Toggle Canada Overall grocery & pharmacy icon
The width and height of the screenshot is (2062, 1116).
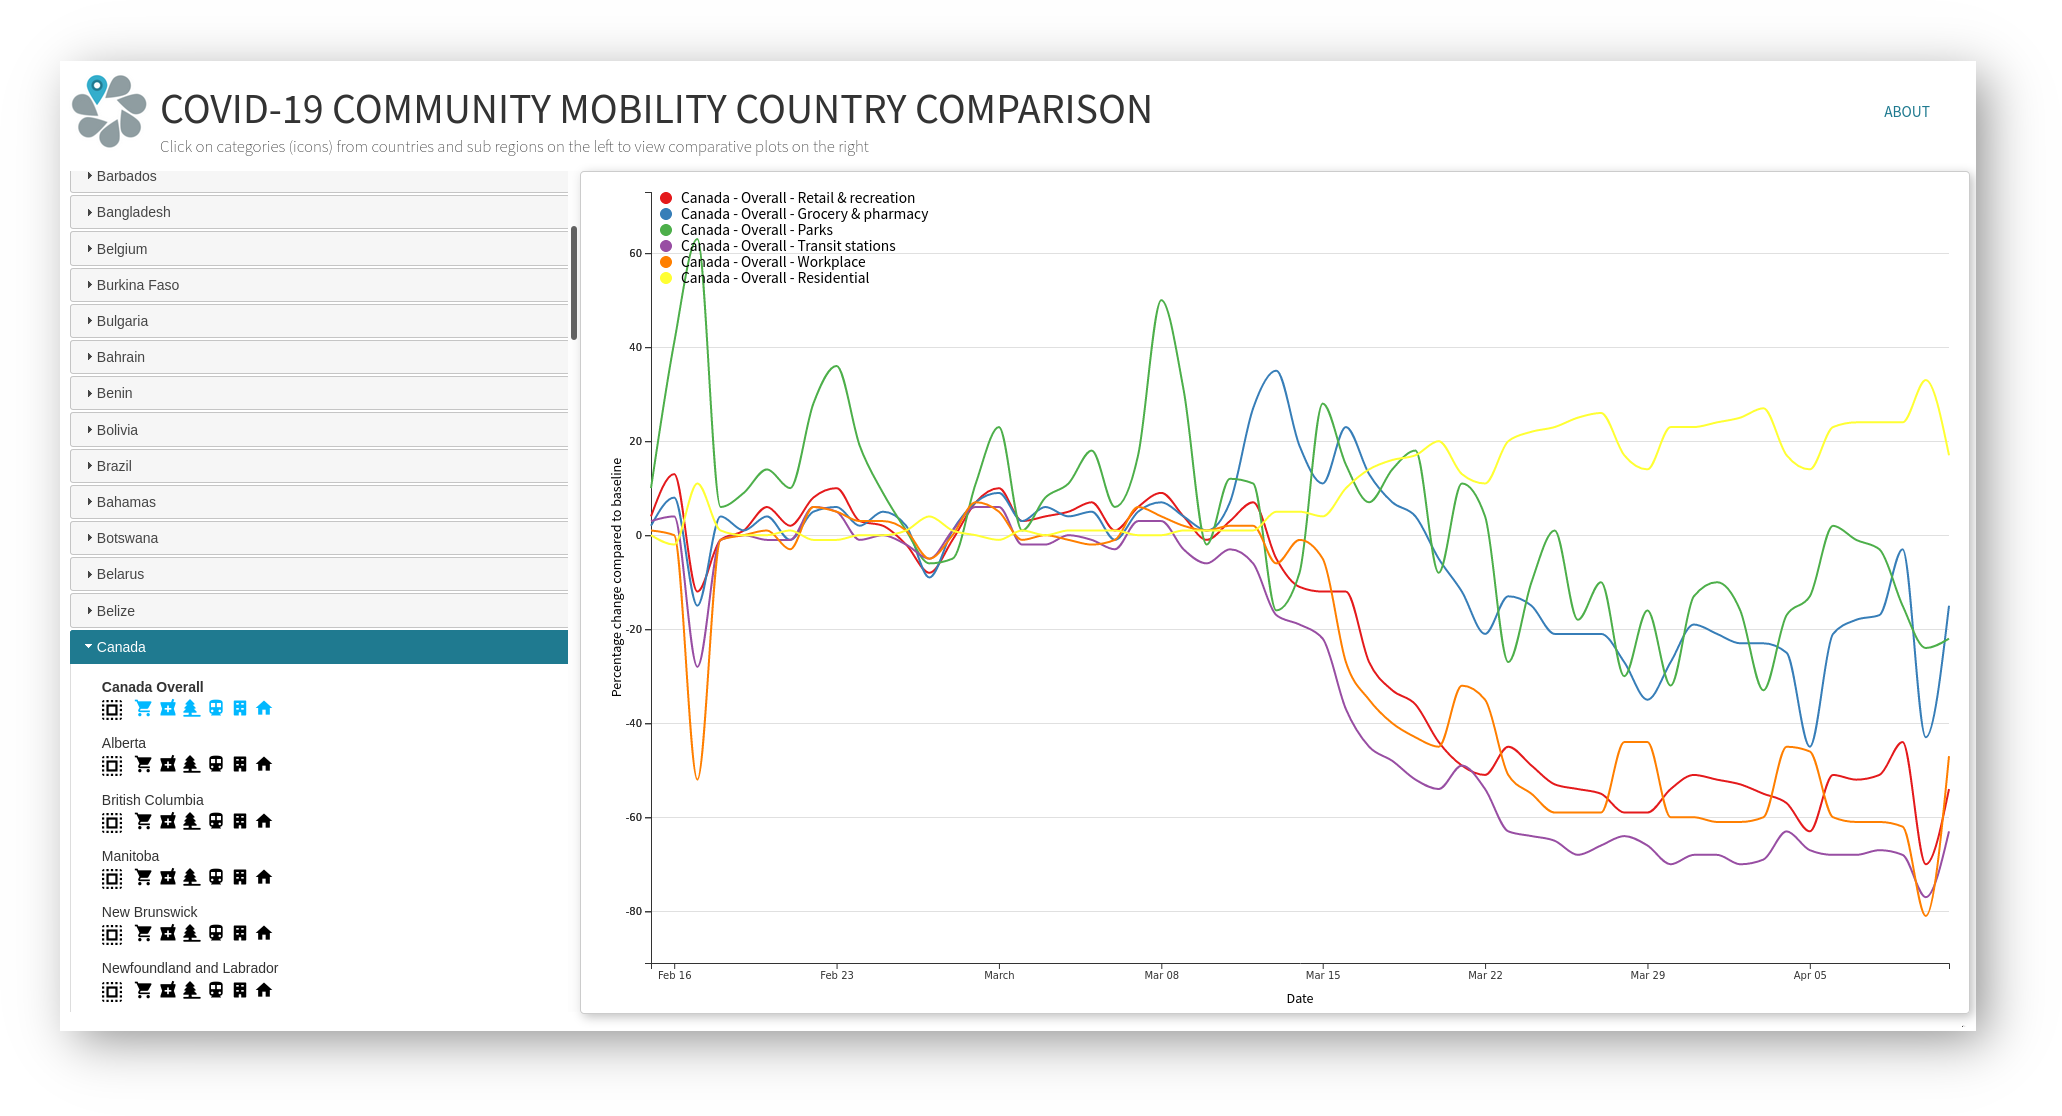click(x=168, y=708)
